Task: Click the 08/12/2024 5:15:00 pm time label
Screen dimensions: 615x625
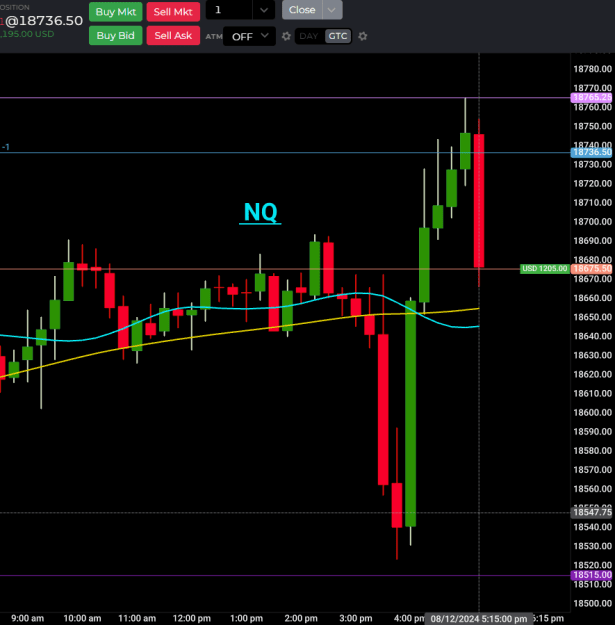Action: (x=479, y=619)
